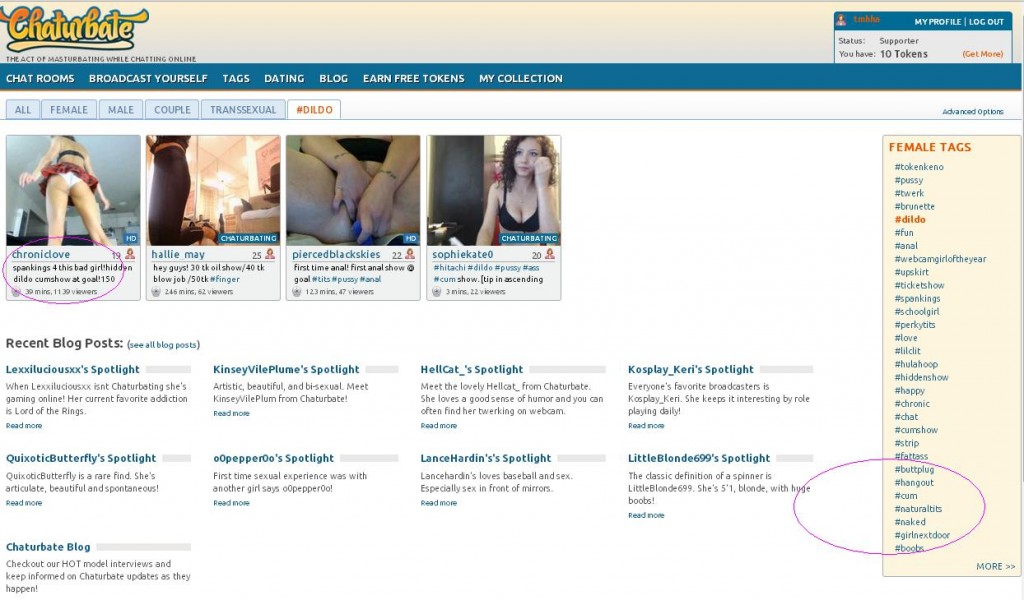Click Read more under o0pepper0o's Spotlight

tap(231, 503)
